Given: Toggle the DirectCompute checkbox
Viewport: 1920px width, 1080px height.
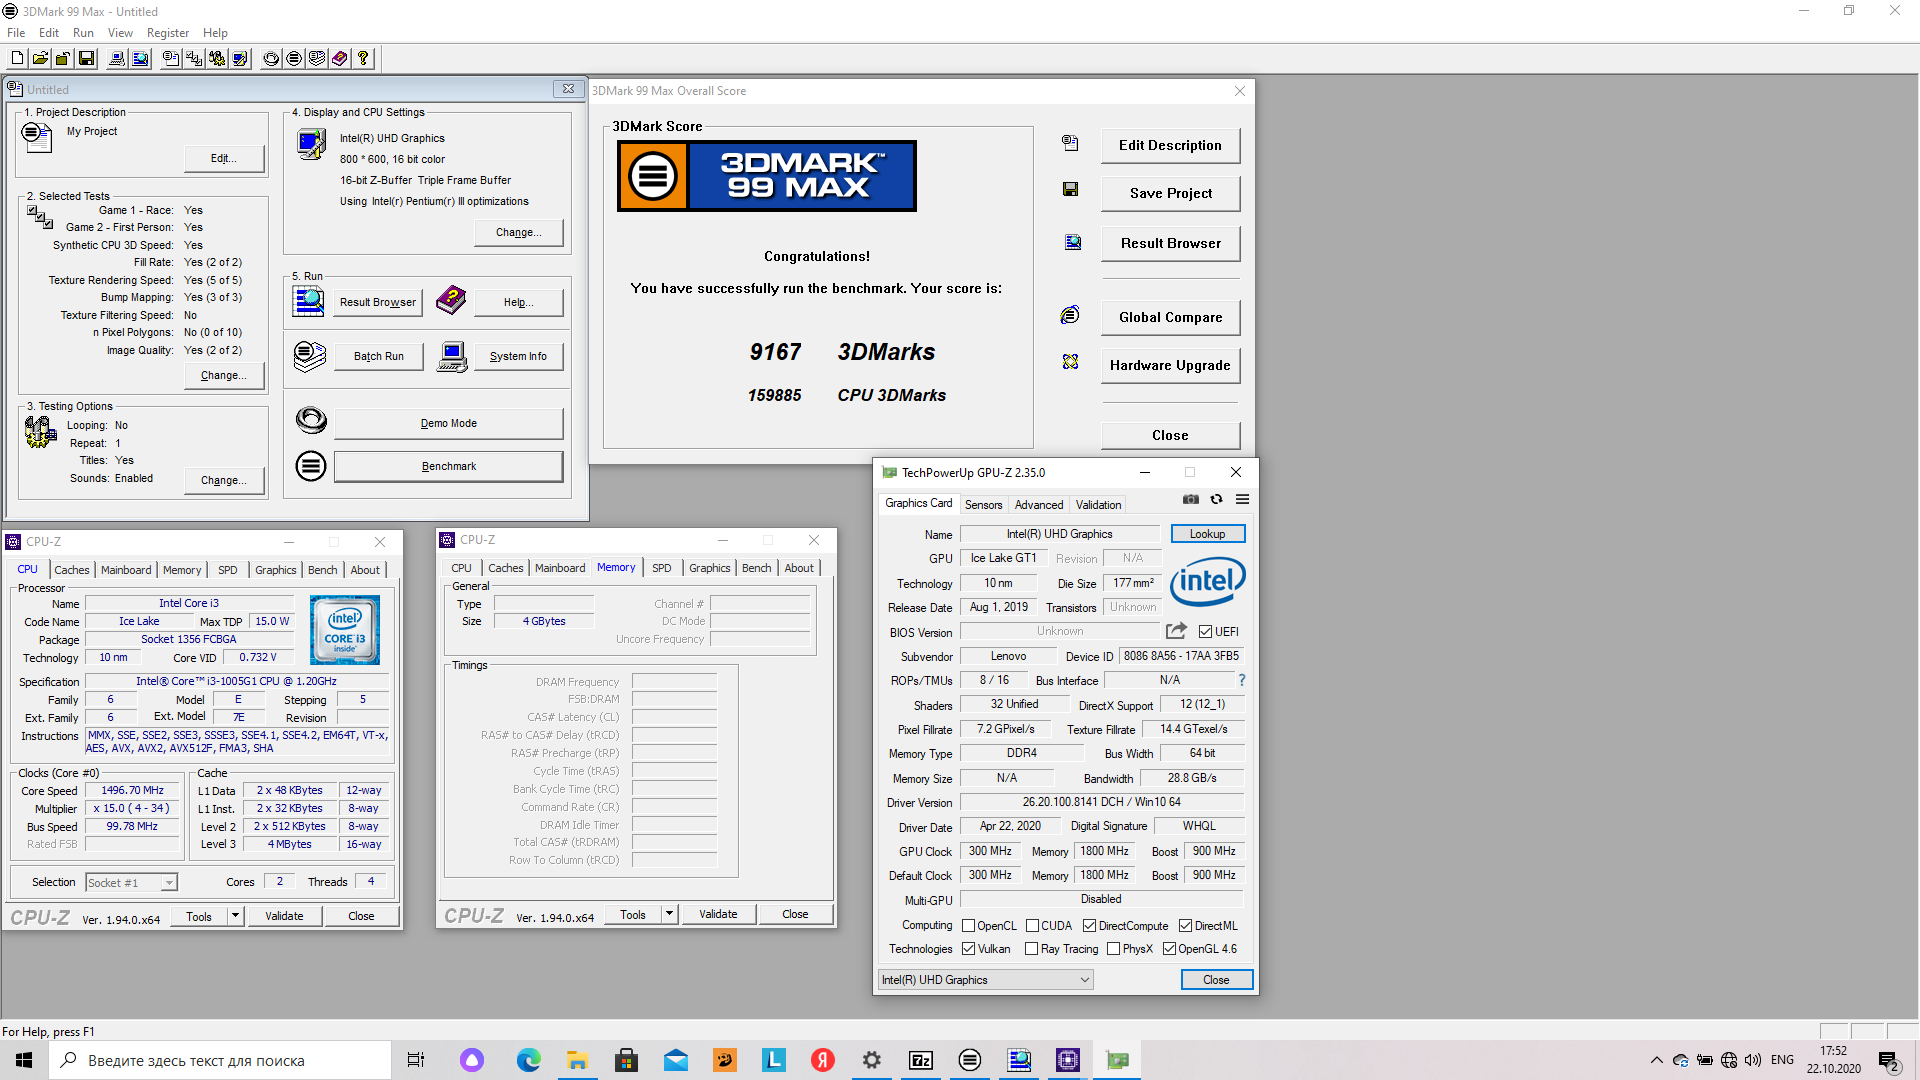Looking at the screenshot, I should [x=1089, y=926].
